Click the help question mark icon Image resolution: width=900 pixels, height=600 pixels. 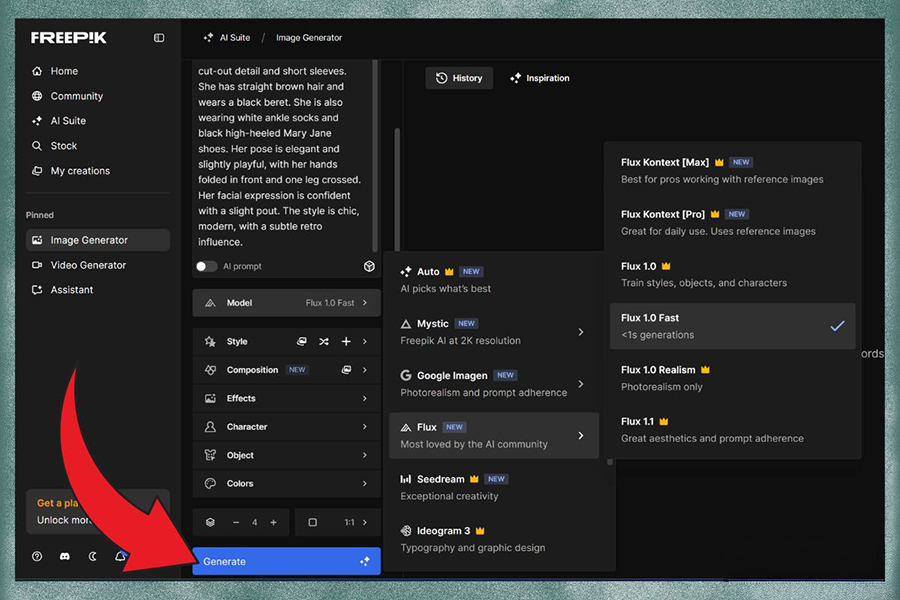37,556
